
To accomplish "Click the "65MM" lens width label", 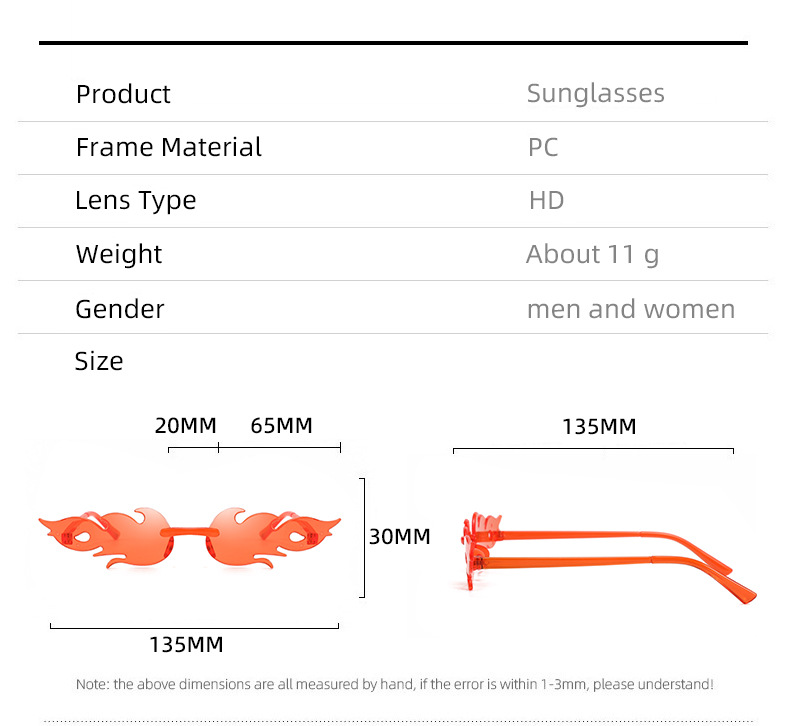I will pyautogui.click(x=281, y=426).
